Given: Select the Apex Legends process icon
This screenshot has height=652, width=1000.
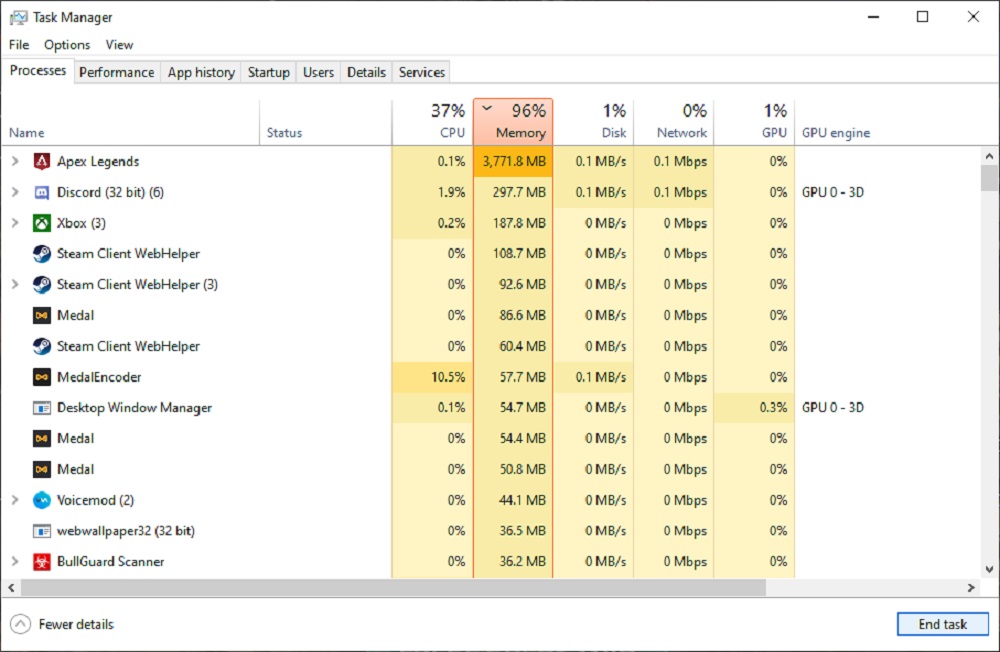Looking at the screenshot, I should pos(41,161).
